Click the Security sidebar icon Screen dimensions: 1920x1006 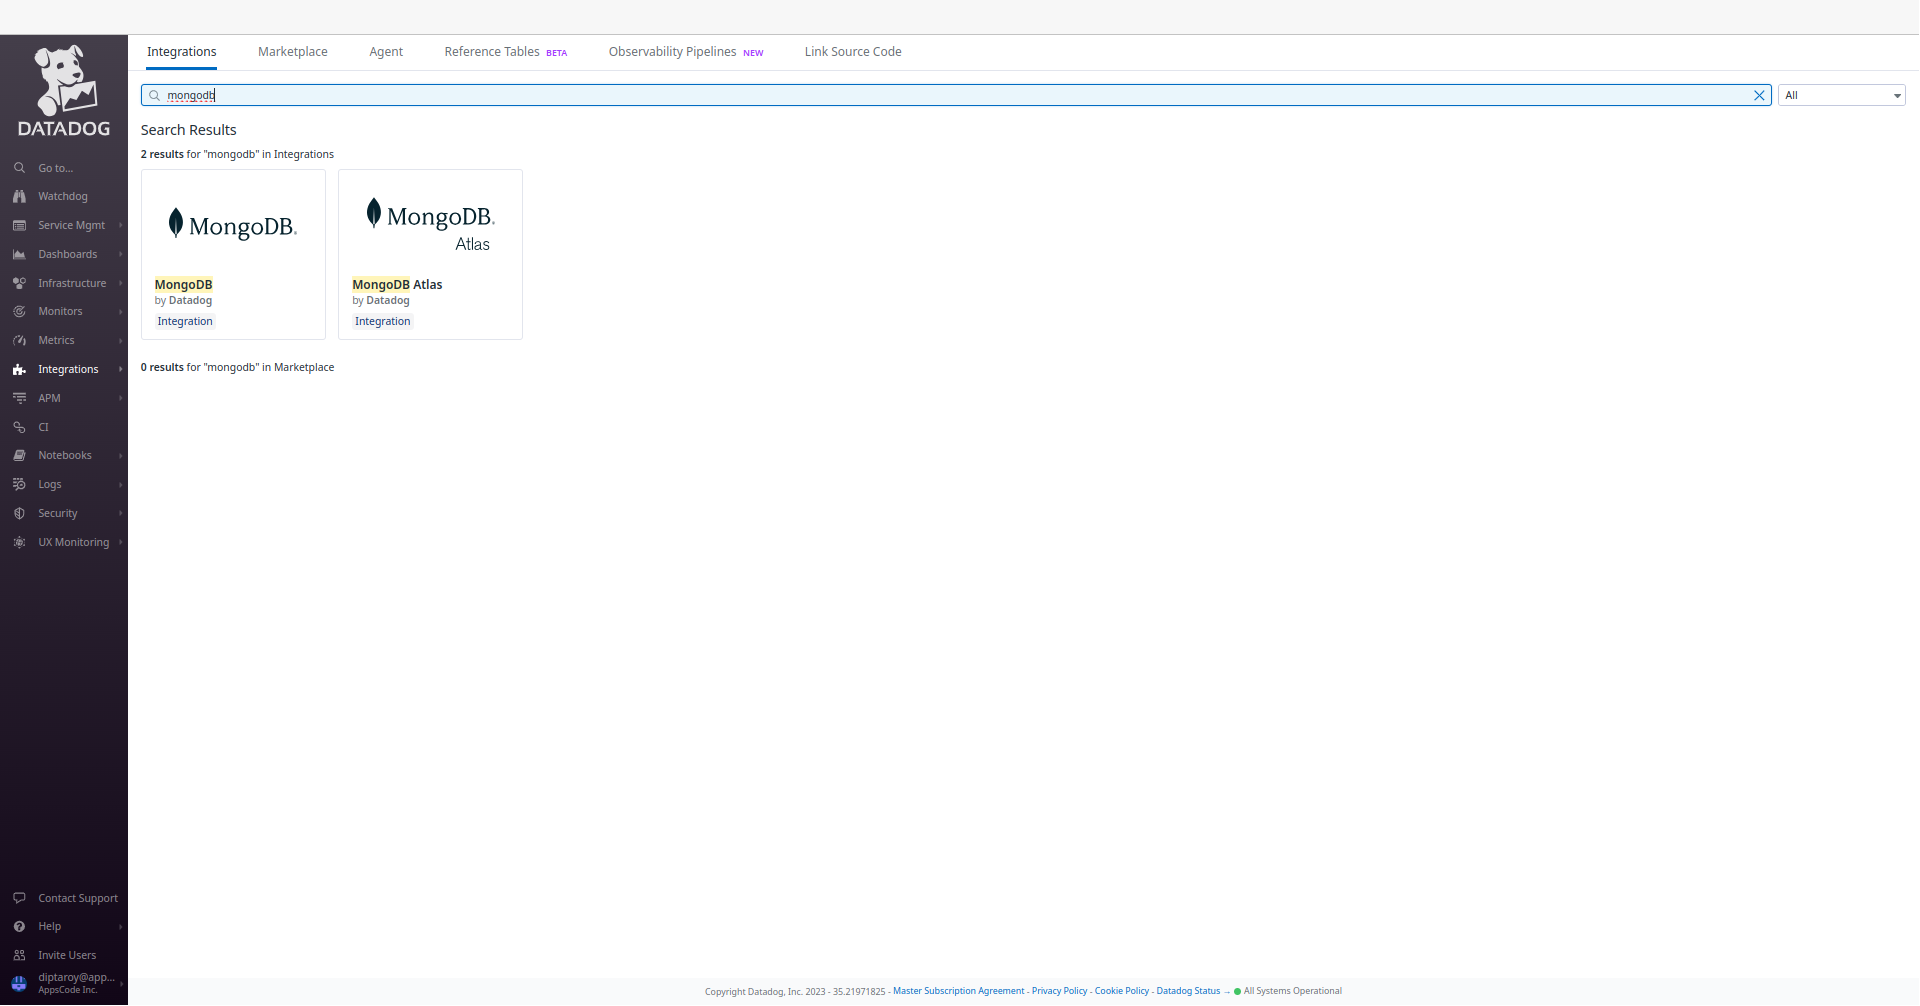pyautogui.click(x=20, y=513)
